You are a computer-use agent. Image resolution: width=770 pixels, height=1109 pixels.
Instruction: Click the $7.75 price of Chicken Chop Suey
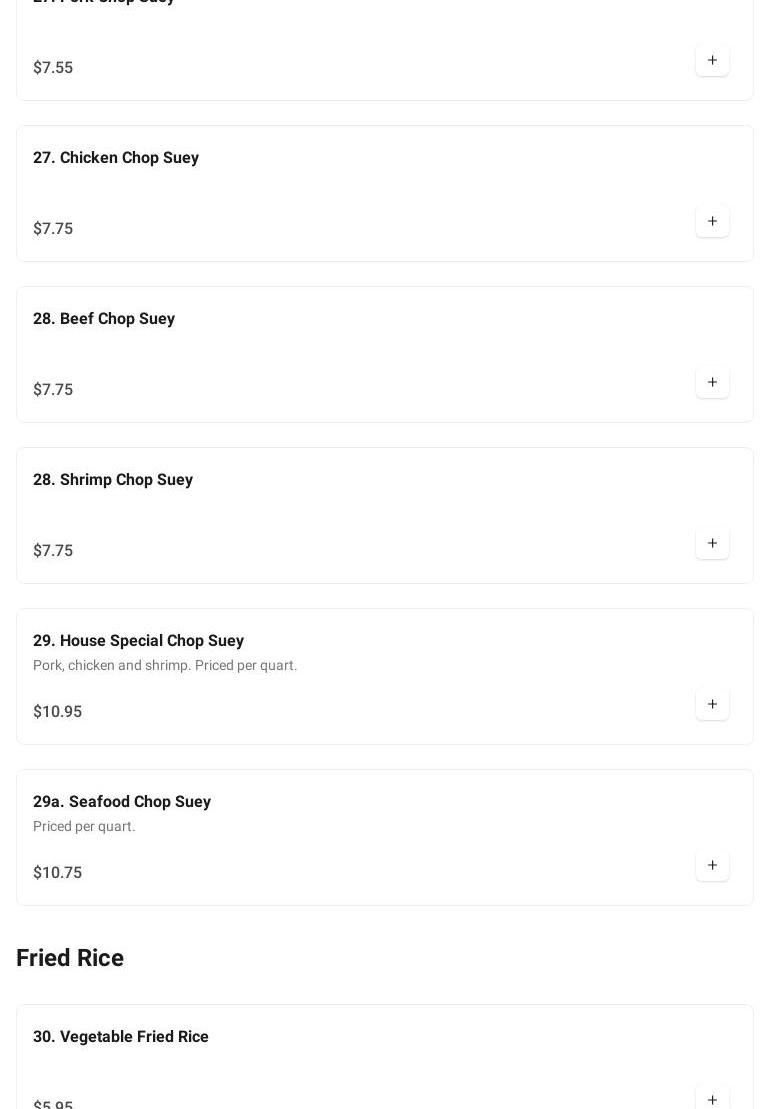53,229
